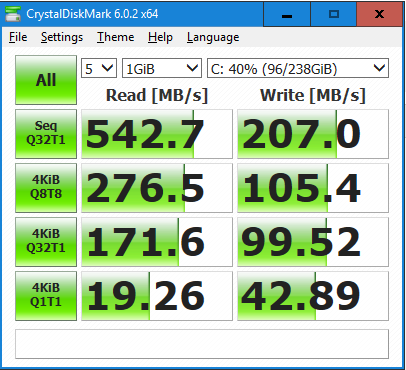Image resolution: width=406 pixels, height=370 pixels.
Task: Open the Help menu
Action: [x=160, y=37]
